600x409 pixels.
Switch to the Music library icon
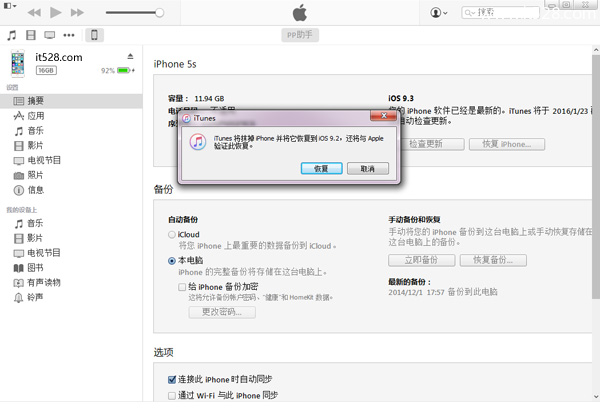click(12, 35)
